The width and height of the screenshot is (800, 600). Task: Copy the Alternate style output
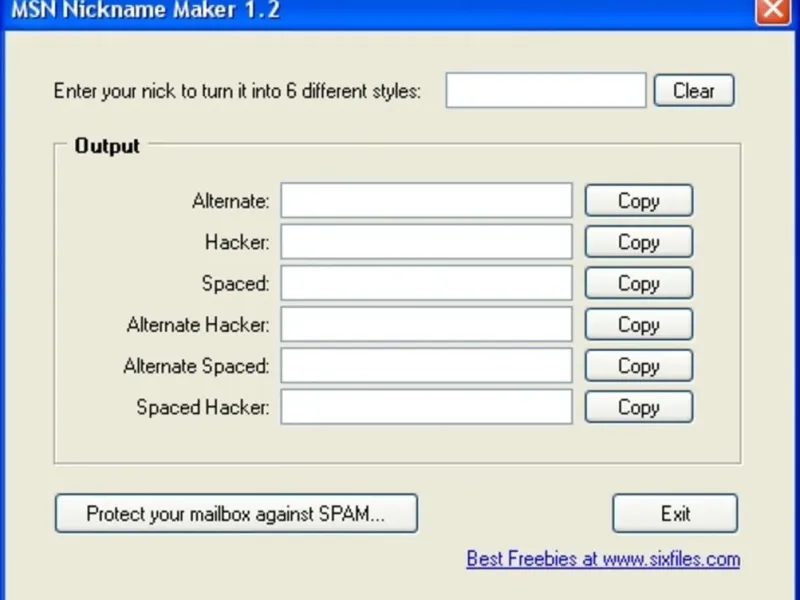click(x=639, y=201)
